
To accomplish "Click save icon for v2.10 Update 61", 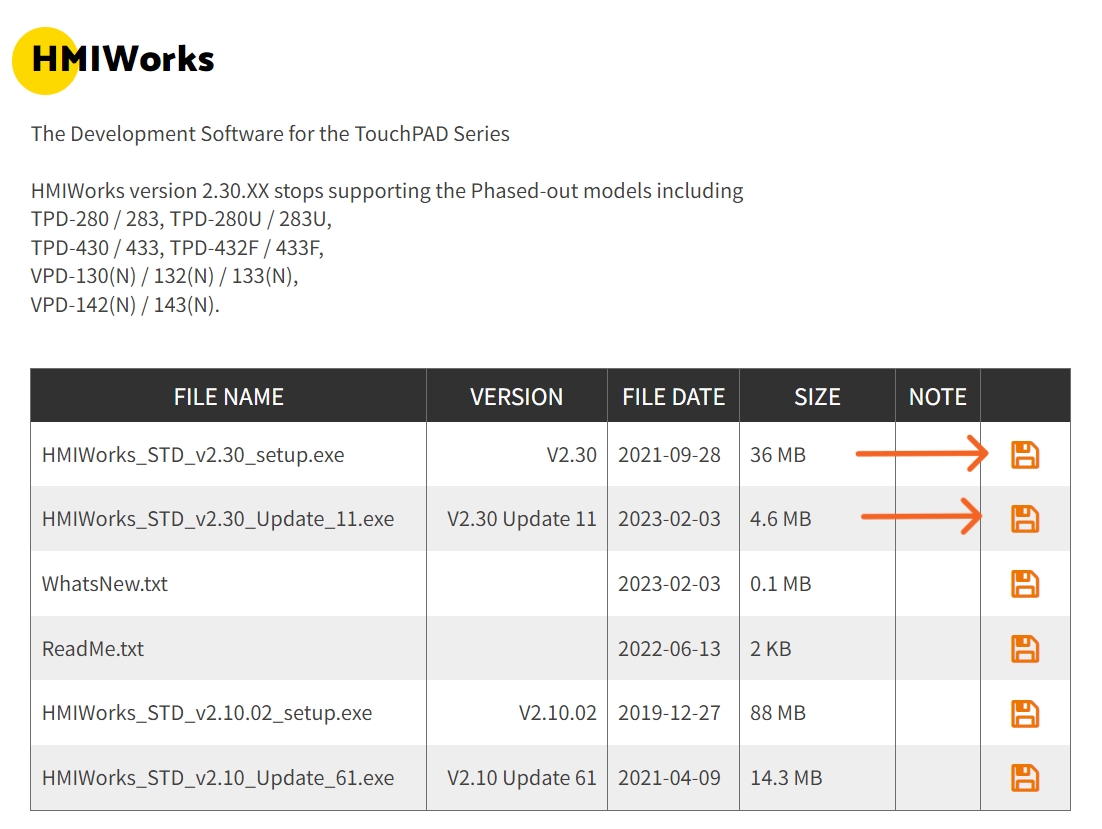I will click(x=1025, y=778).
